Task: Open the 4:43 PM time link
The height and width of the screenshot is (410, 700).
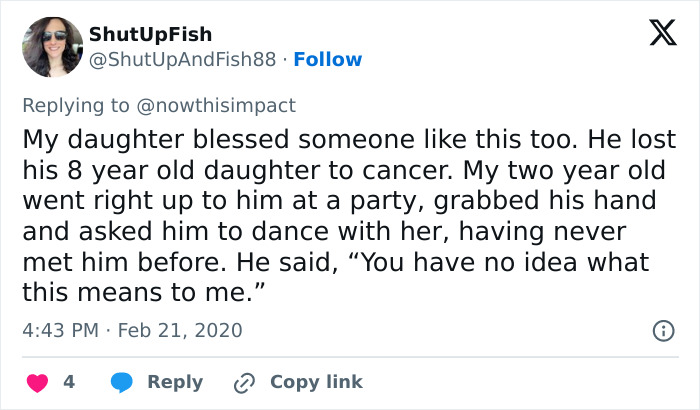Action: 60,329
